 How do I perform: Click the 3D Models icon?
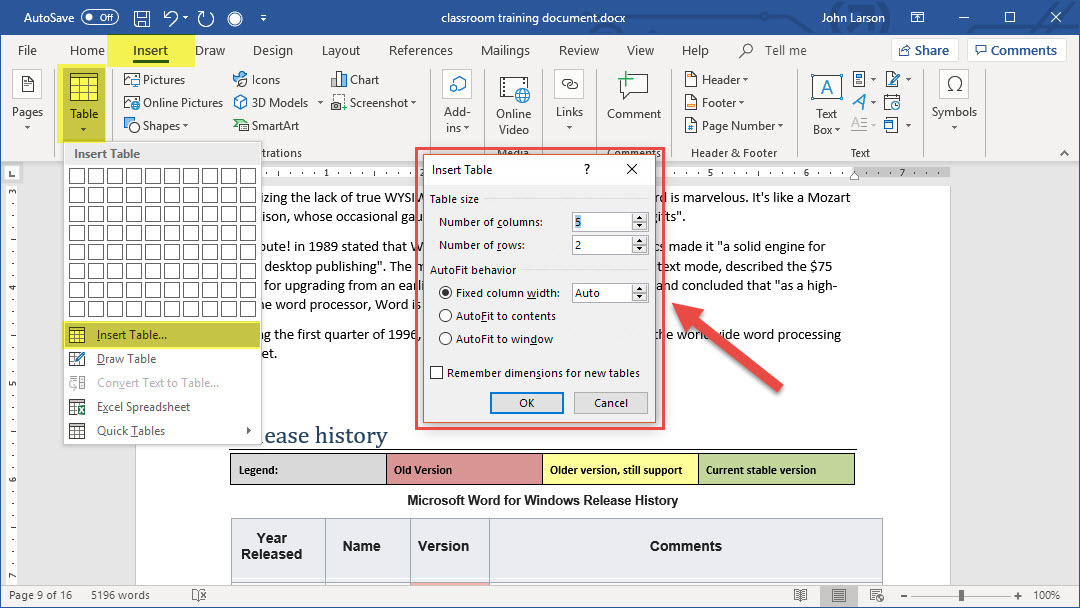point(272,102)
